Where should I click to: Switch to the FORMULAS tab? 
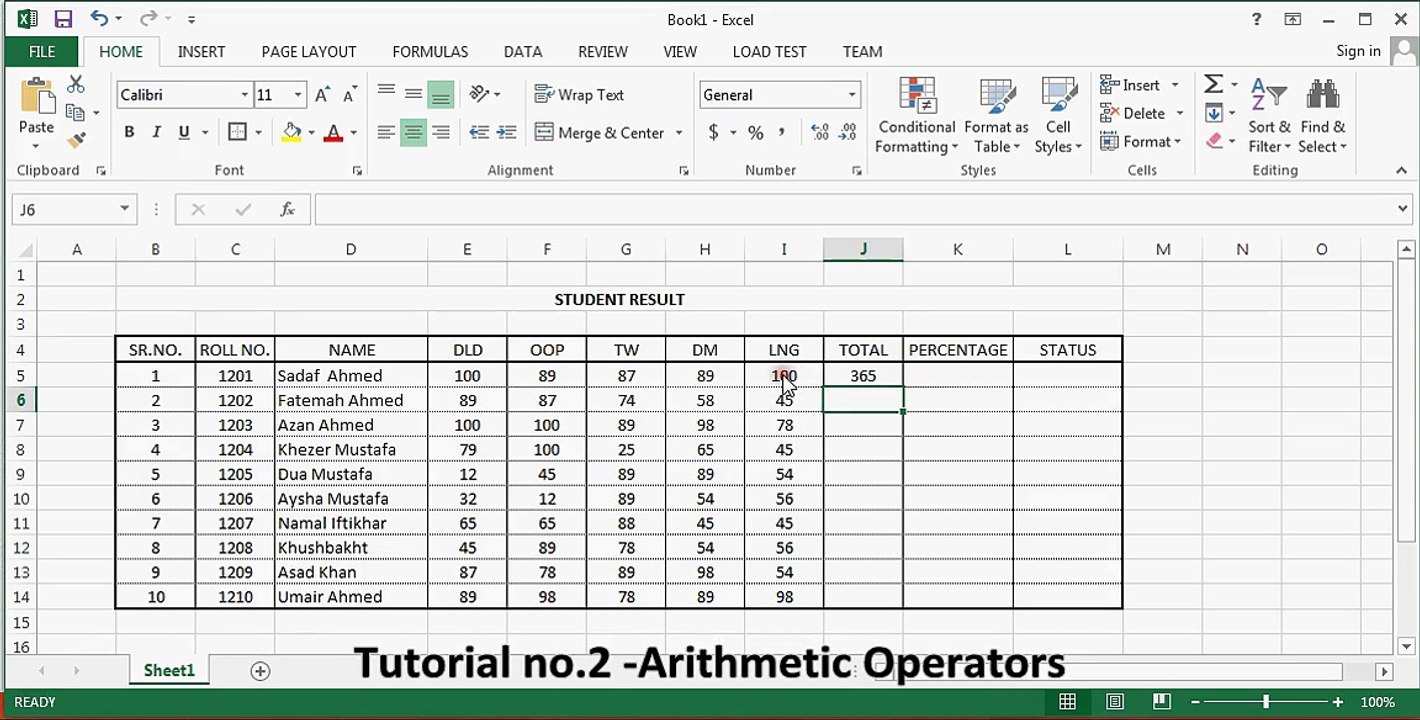coord(430,52)
